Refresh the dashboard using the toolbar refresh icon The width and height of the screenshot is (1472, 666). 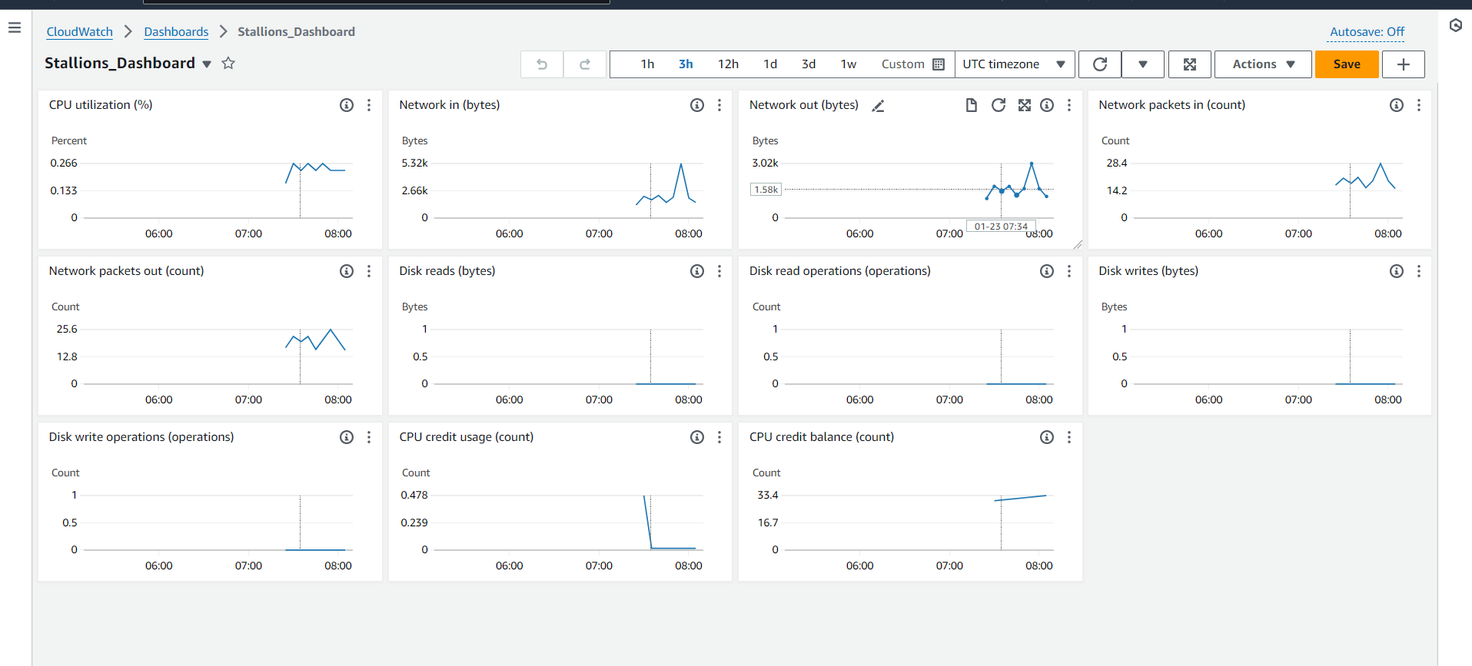pyautogui.click(x=1100, y=64)
